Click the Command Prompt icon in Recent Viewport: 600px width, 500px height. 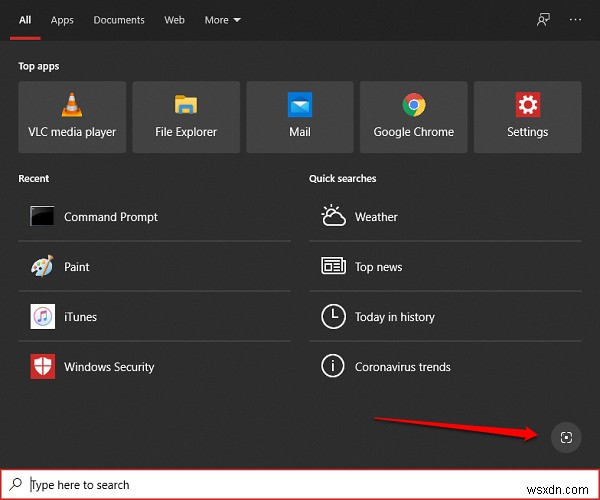click(x=42, y=216)
